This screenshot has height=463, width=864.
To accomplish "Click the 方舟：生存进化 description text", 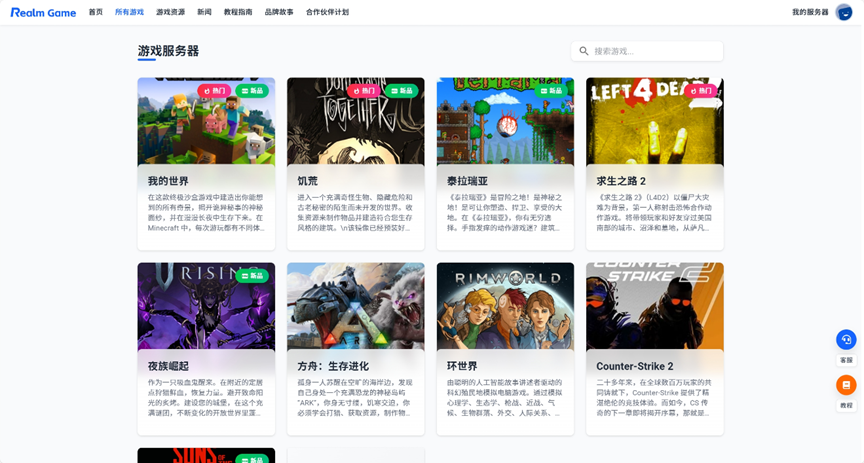I will [355, 397].
